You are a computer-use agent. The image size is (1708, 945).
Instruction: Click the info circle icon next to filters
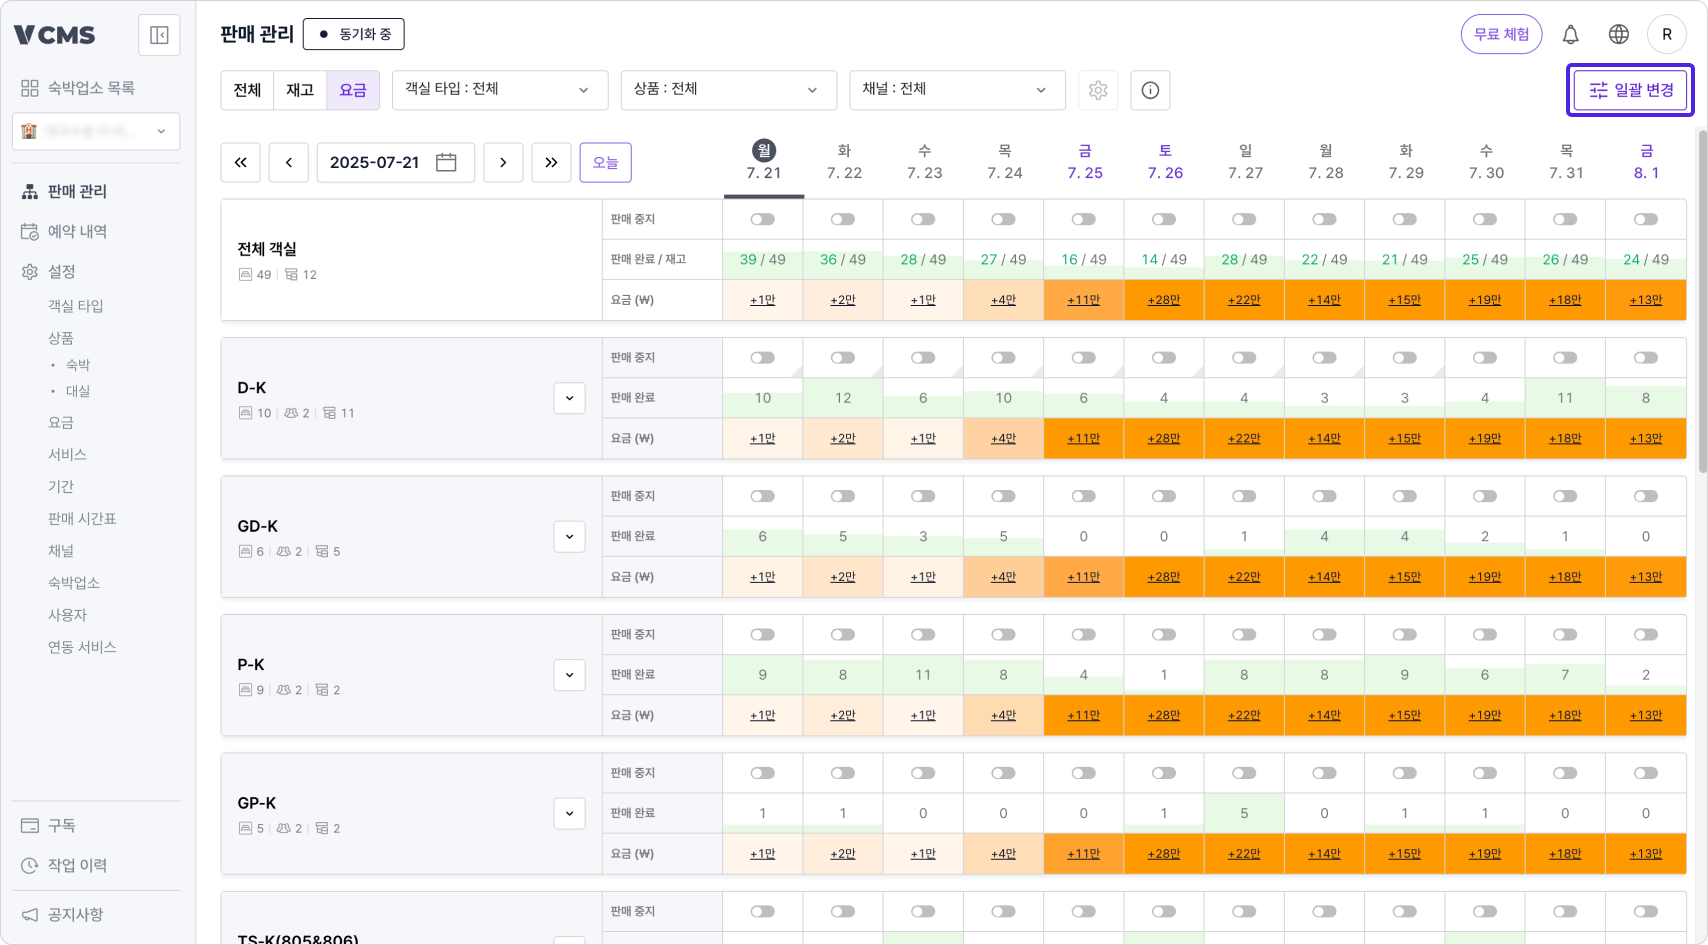1150,90
